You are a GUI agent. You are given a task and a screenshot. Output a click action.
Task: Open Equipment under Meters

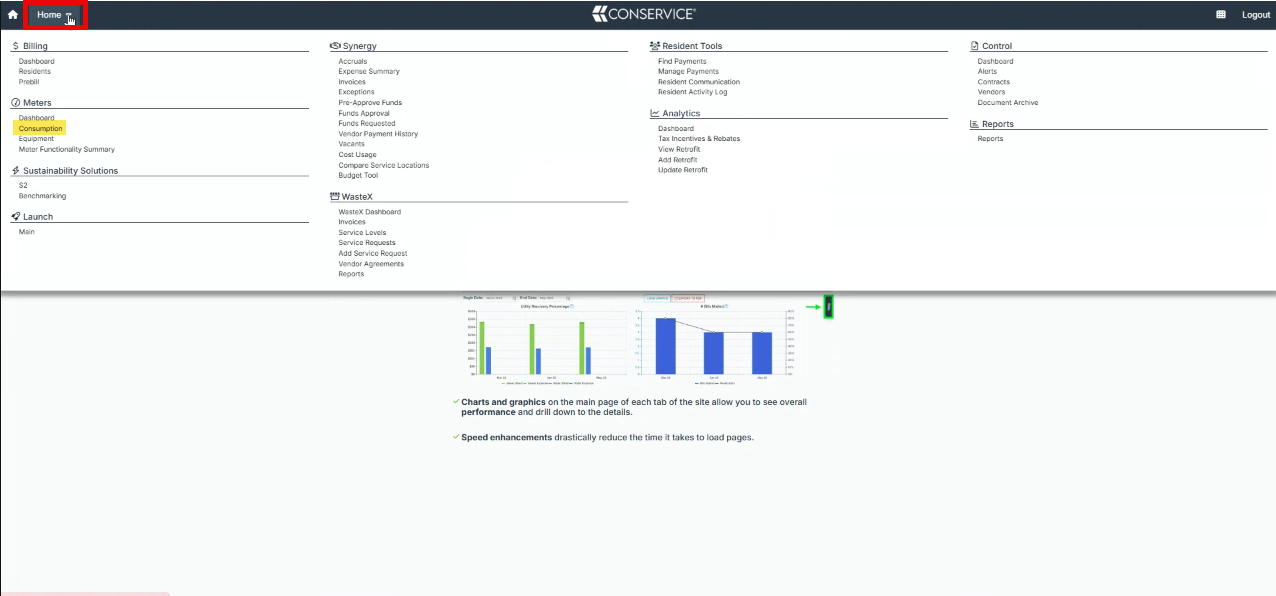click(x=37, y=139)
